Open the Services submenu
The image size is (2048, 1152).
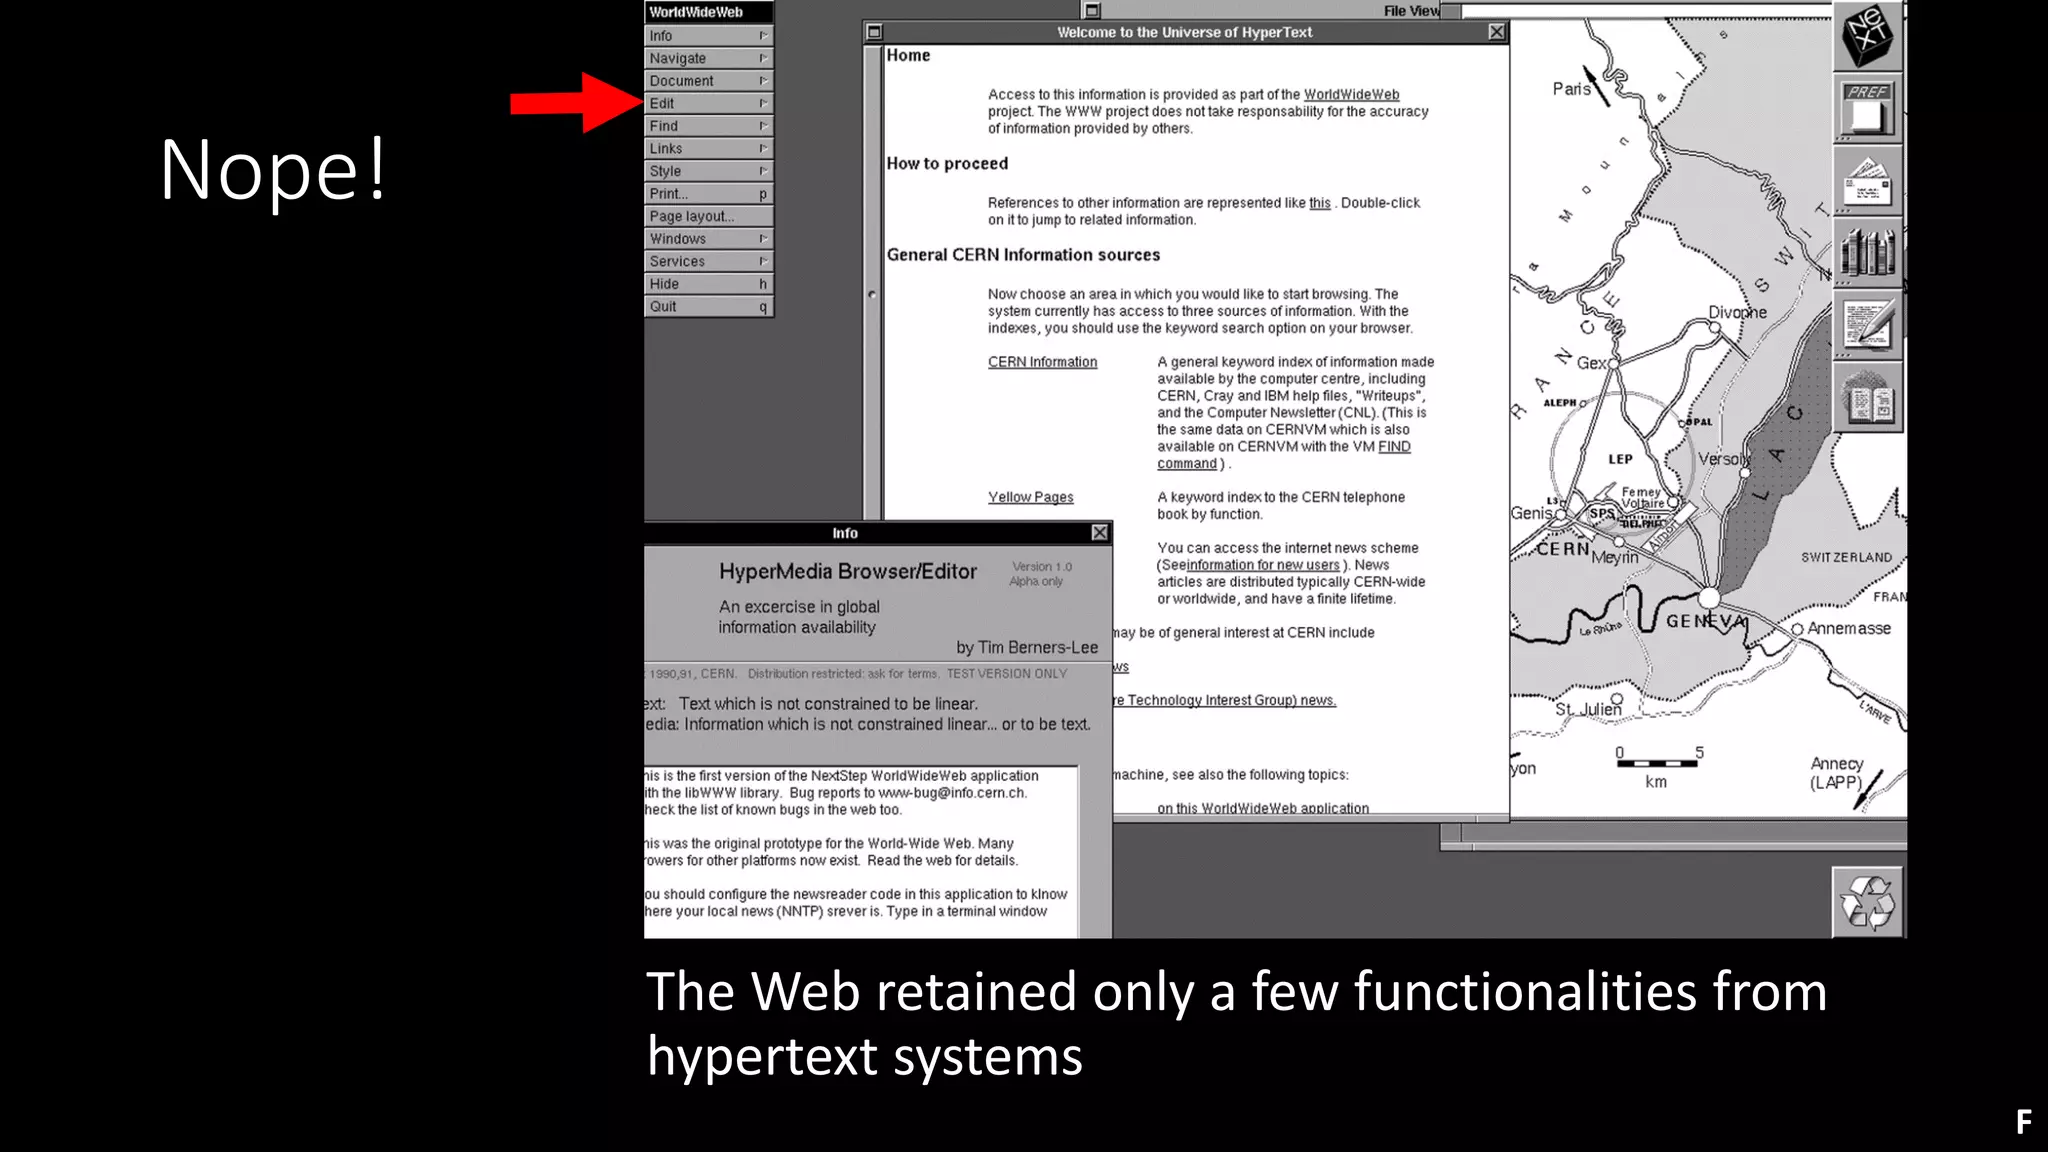click(x=709, y=261)
